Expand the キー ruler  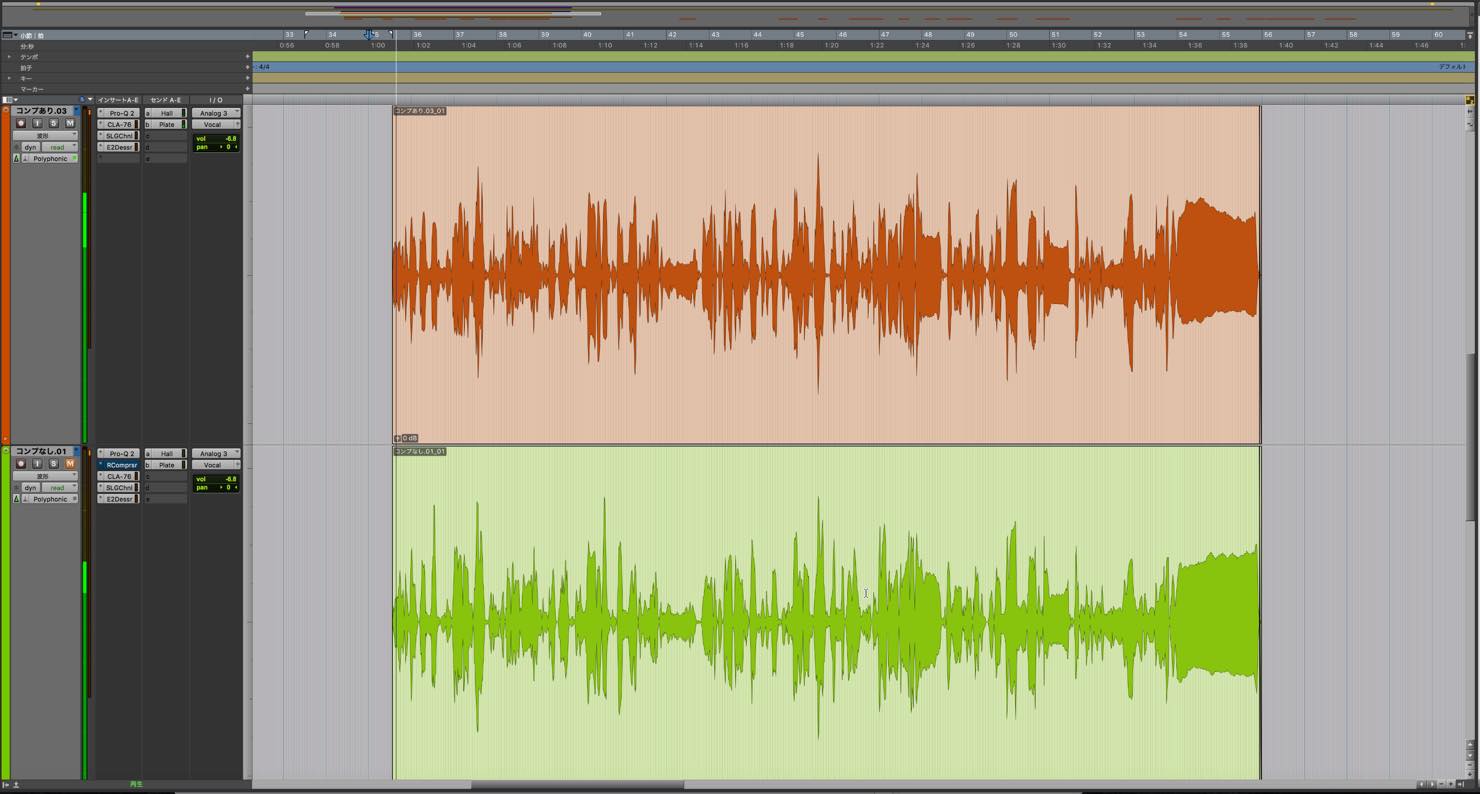[10, 78]
